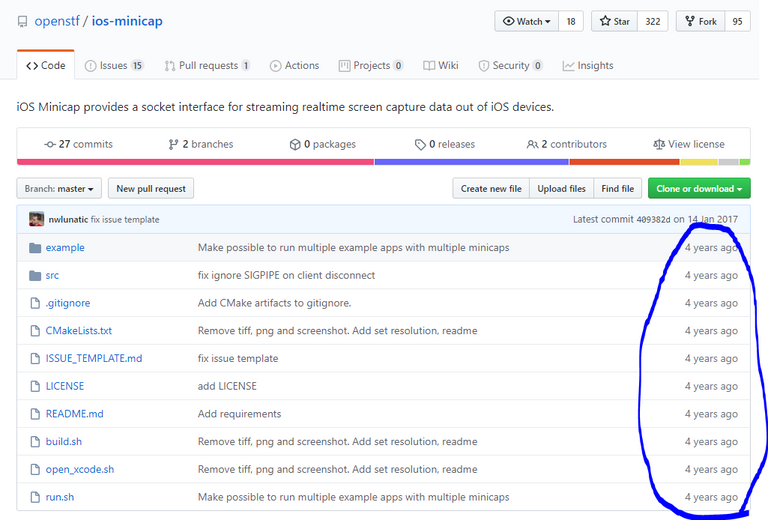Open the Actions tab

click(294, 66)
